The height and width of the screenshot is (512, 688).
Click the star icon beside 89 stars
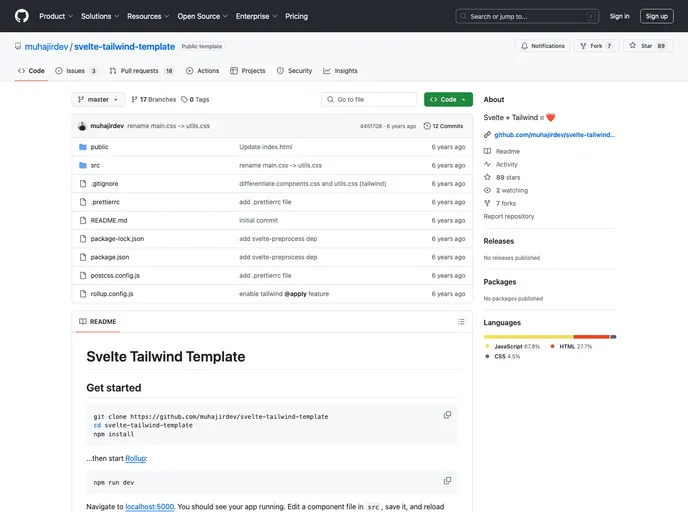(x=487, y=177)
